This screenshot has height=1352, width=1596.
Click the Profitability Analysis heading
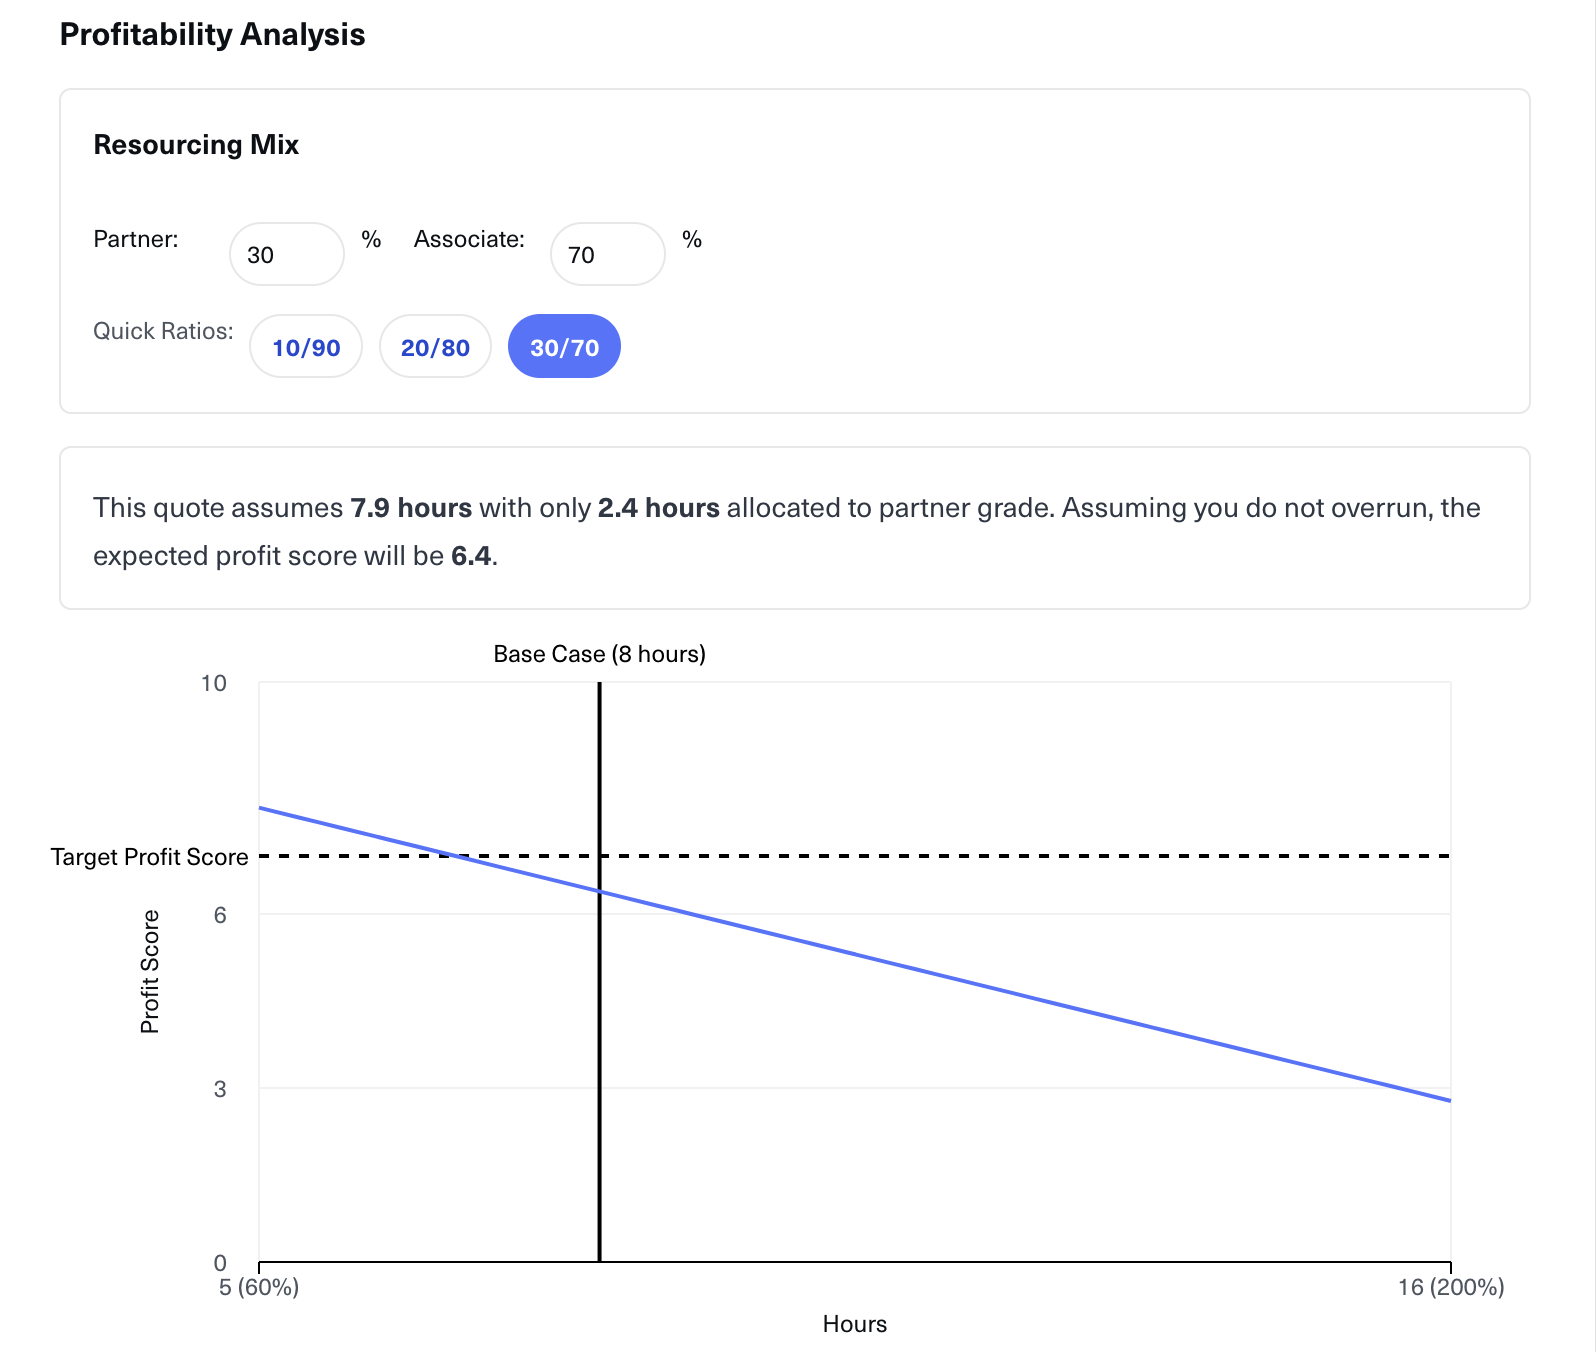212,34
